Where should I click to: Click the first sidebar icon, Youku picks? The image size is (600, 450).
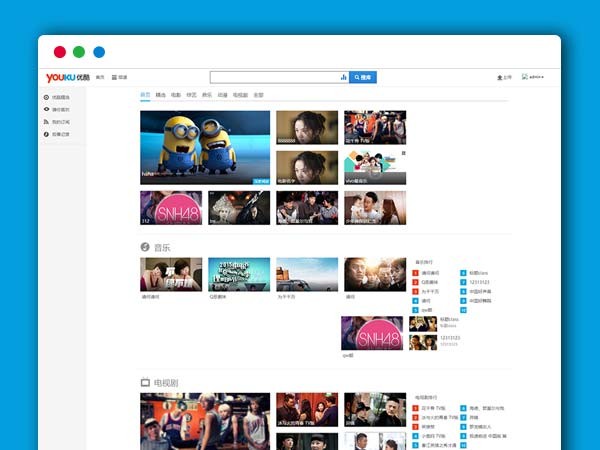point(46,97)
